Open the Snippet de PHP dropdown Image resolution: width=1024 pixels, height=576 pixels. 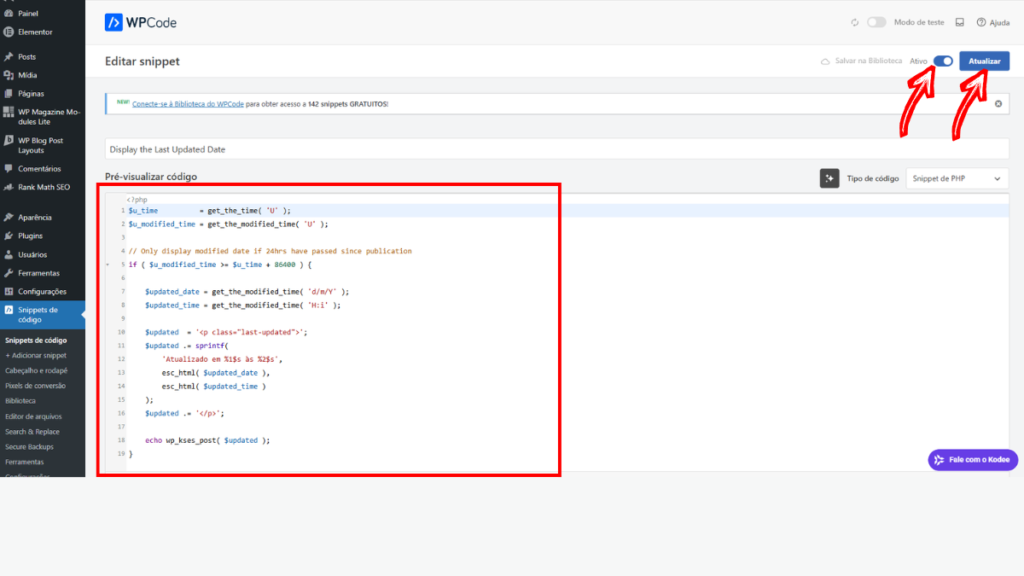pos(957,178)
